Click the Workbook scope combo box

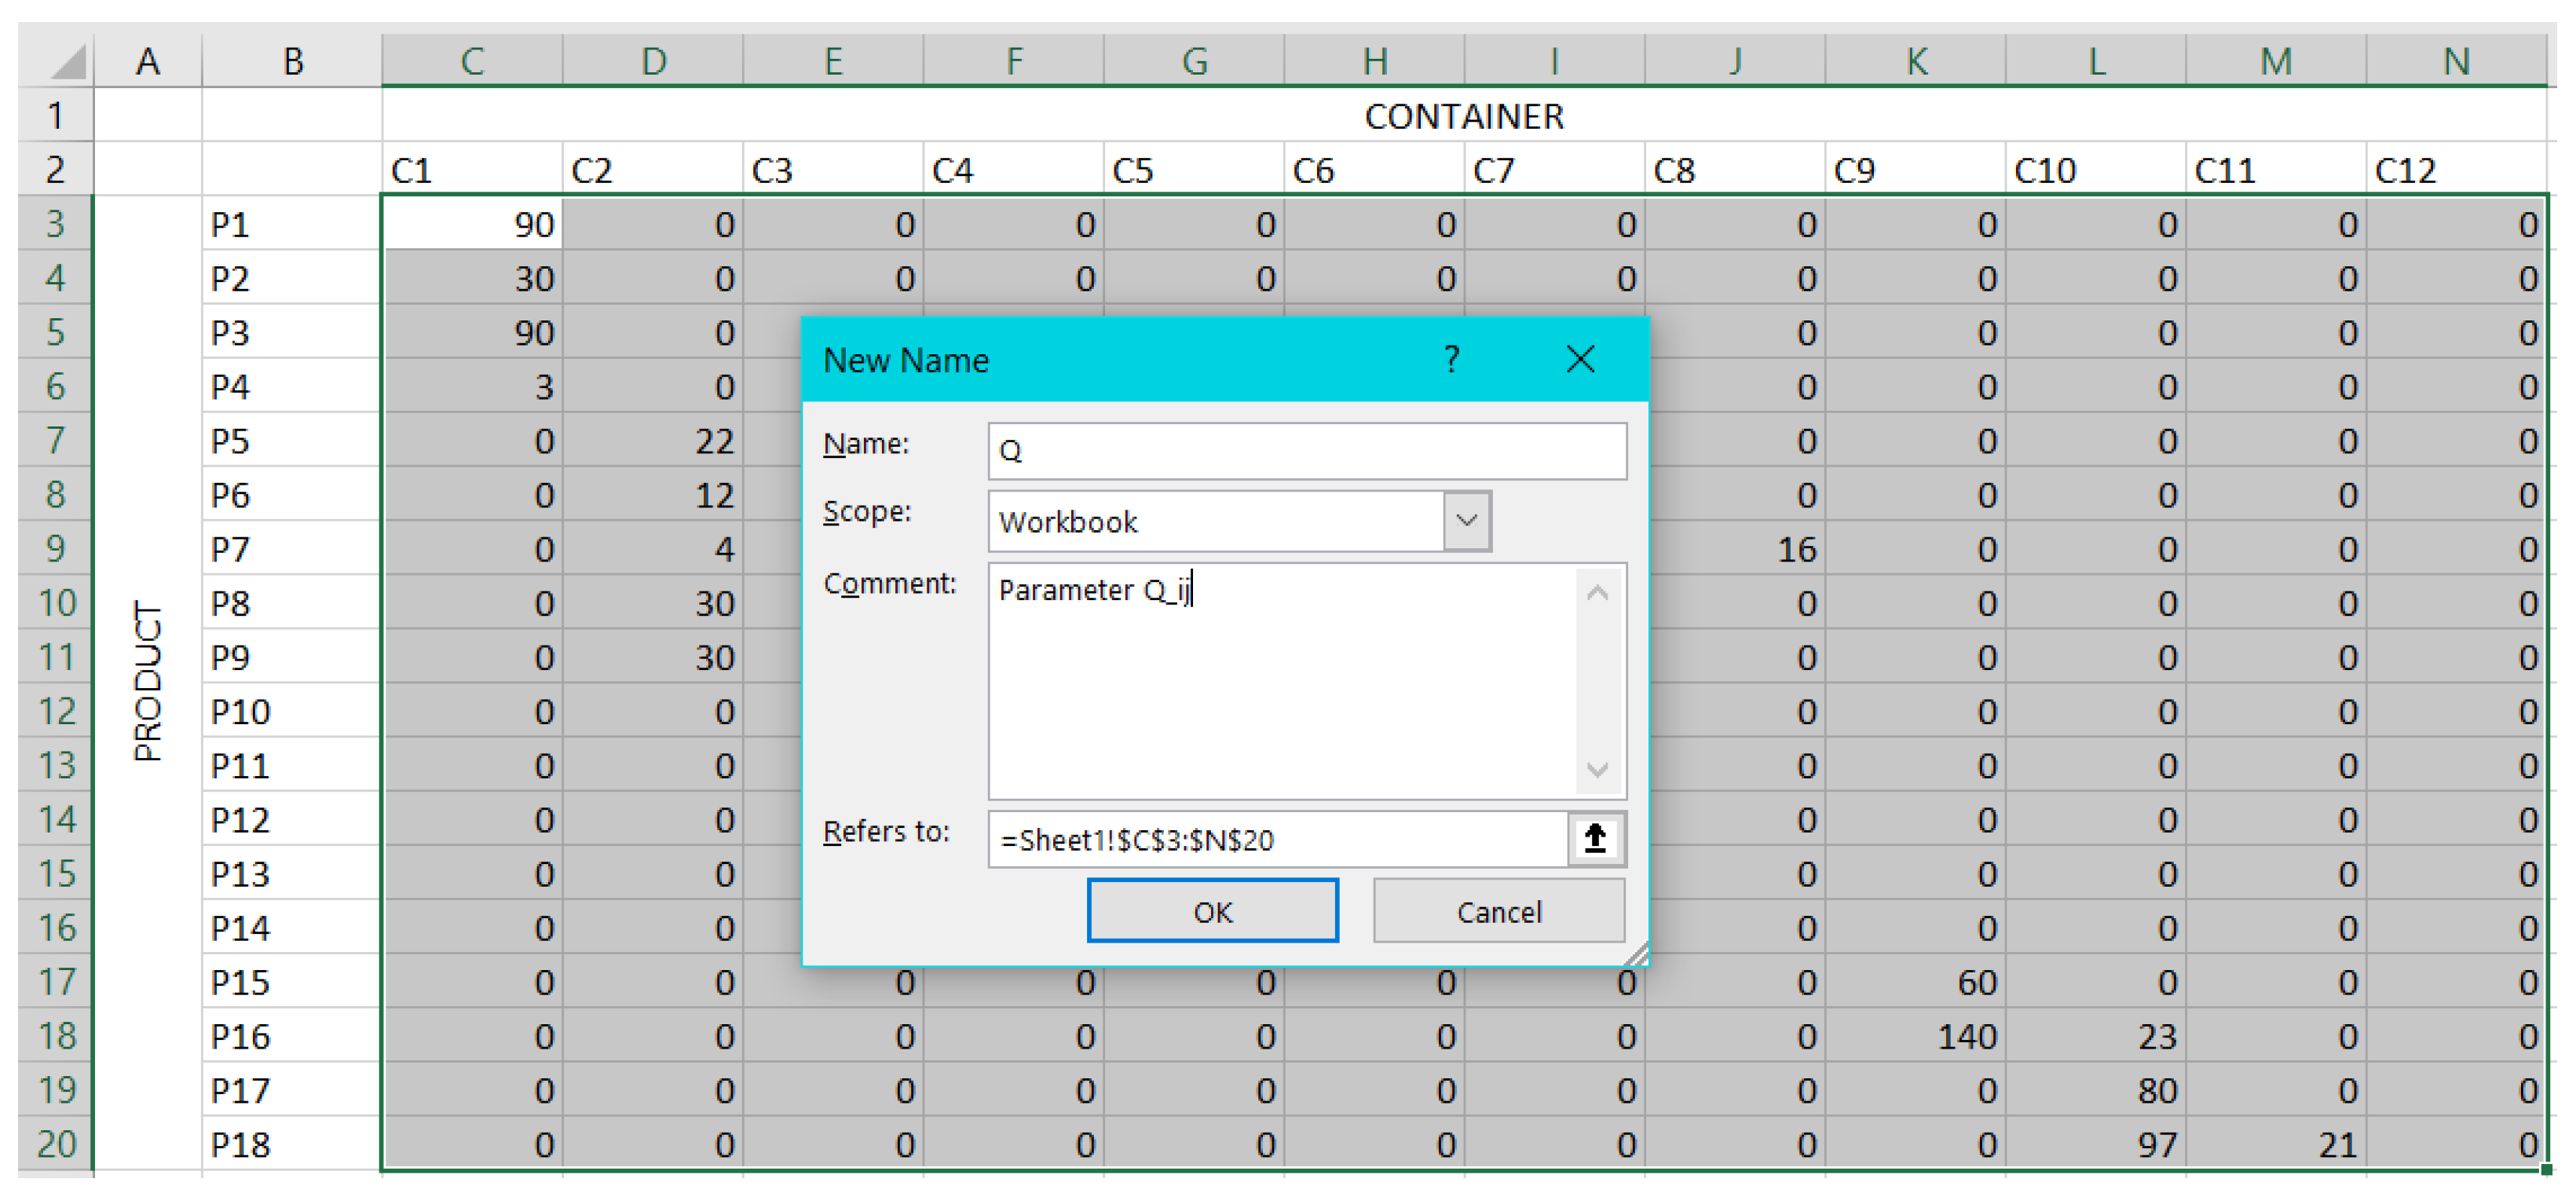(1215, 521)
